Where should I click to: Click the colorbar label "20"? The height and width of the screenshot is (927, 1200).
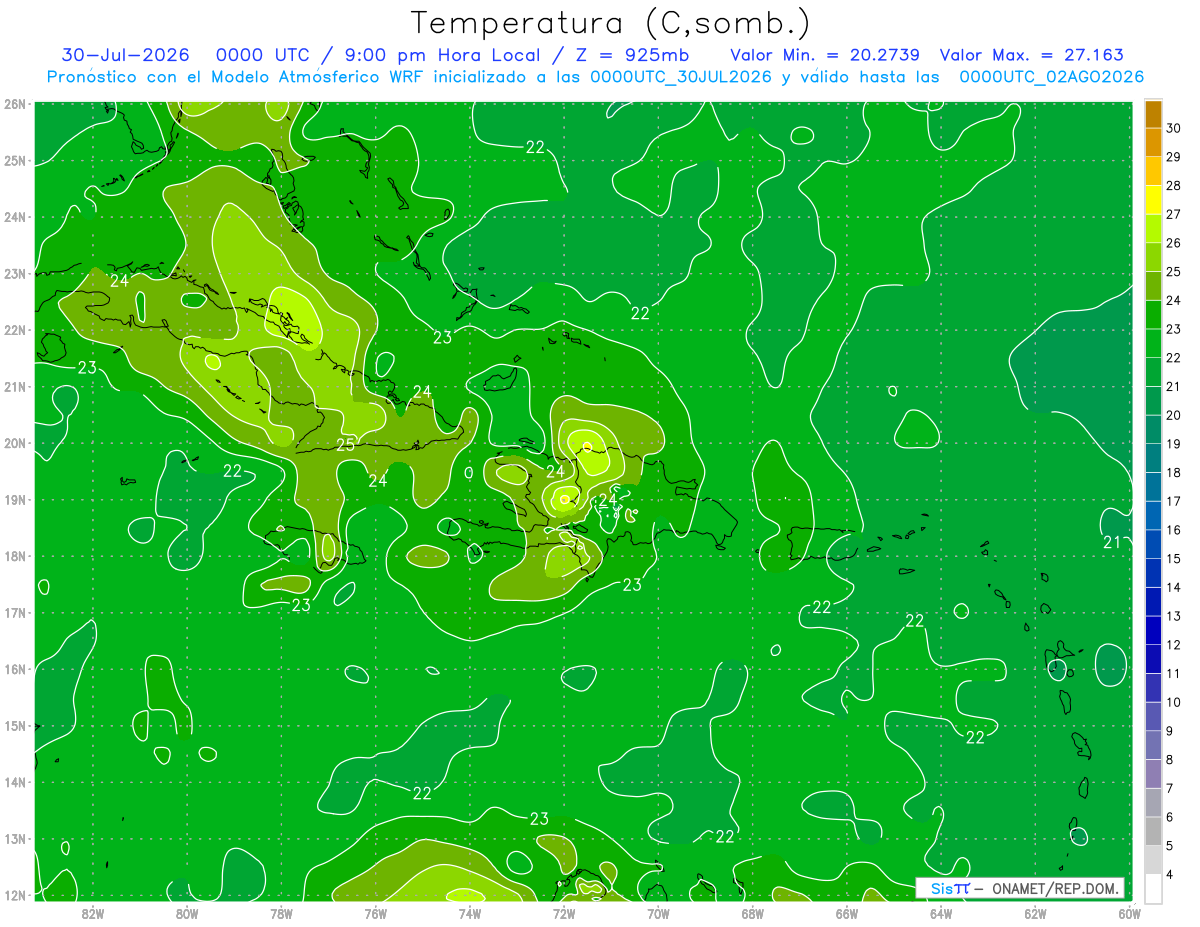(1174, 415)
